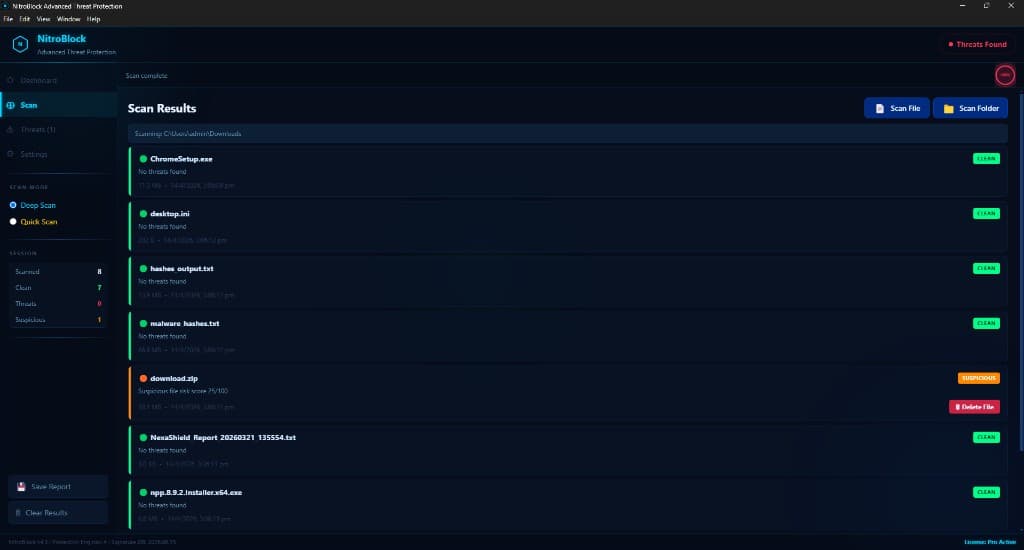Click the Suspicious file risk score text
Screen dimensions: 1024x550
click(183, 391)
